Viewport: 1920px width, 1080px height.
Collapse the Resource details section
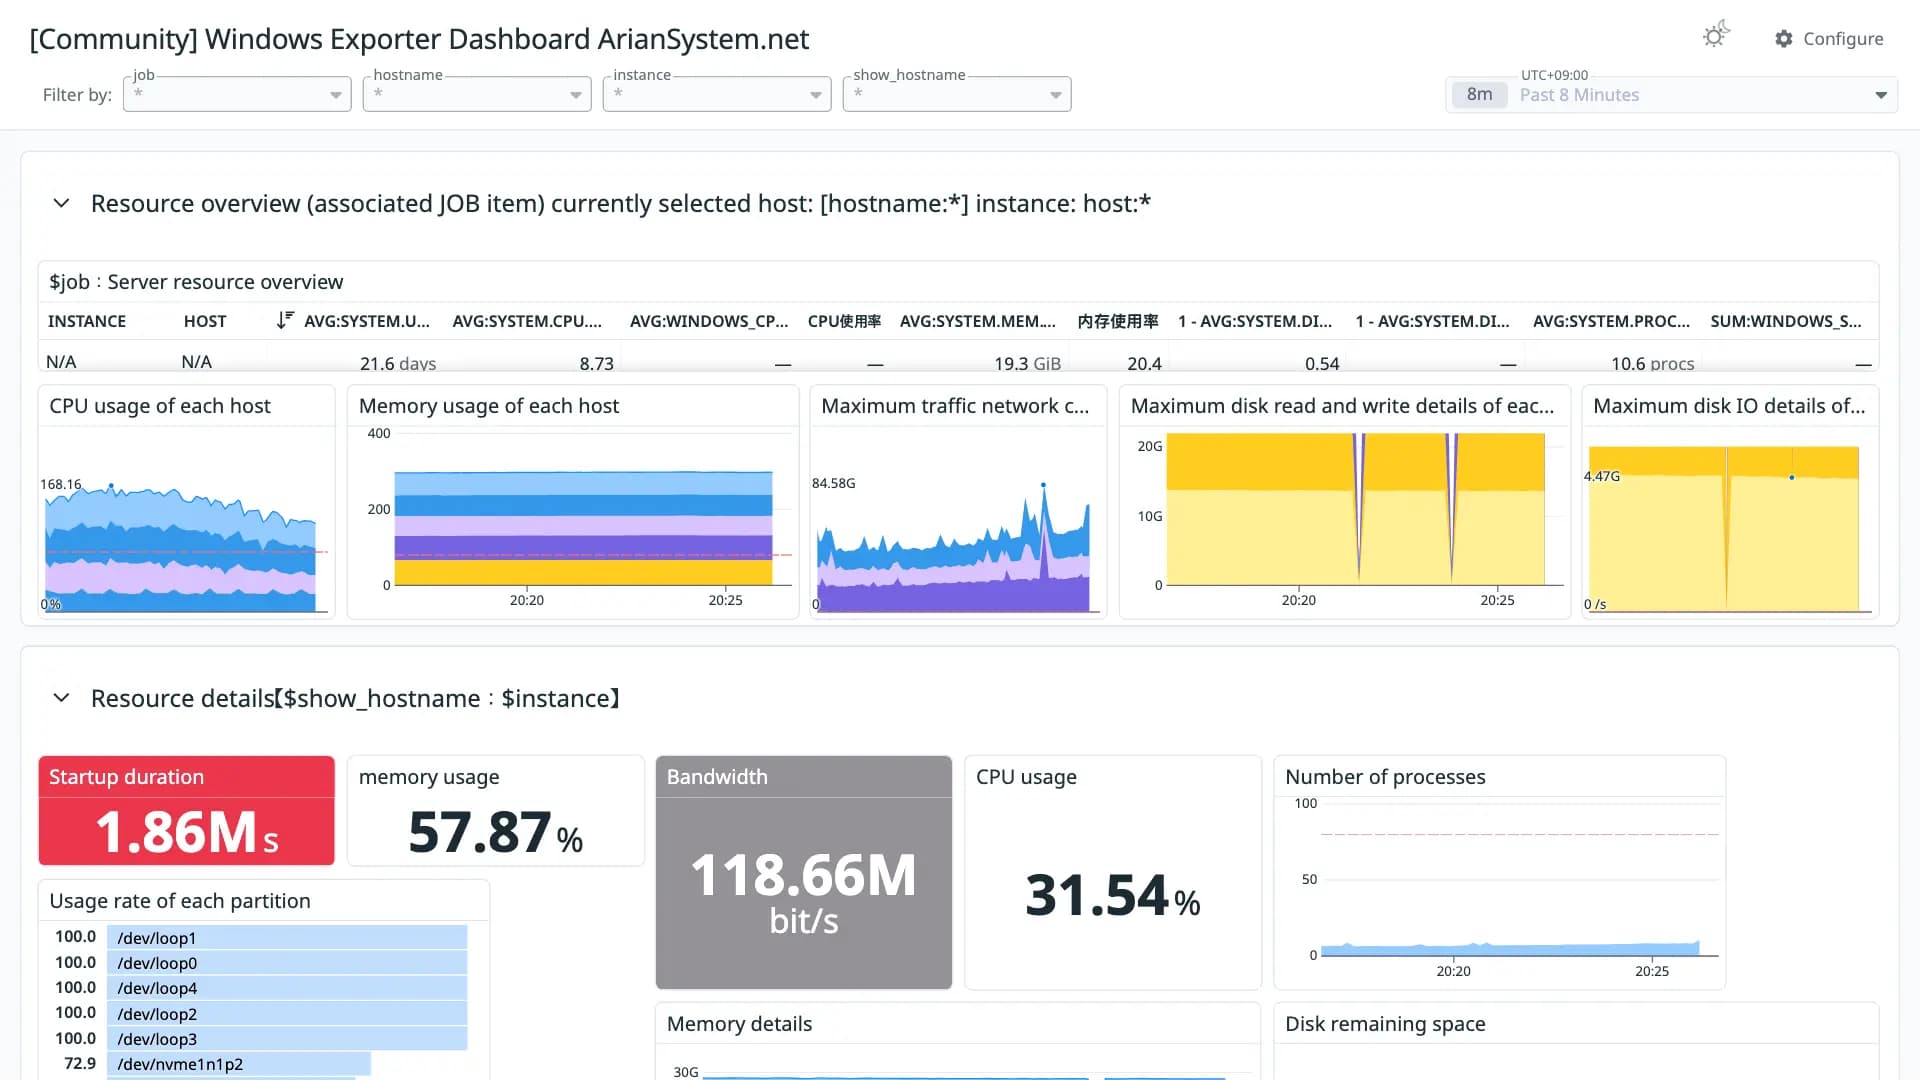pyautogui.click(x=61, y=698)
